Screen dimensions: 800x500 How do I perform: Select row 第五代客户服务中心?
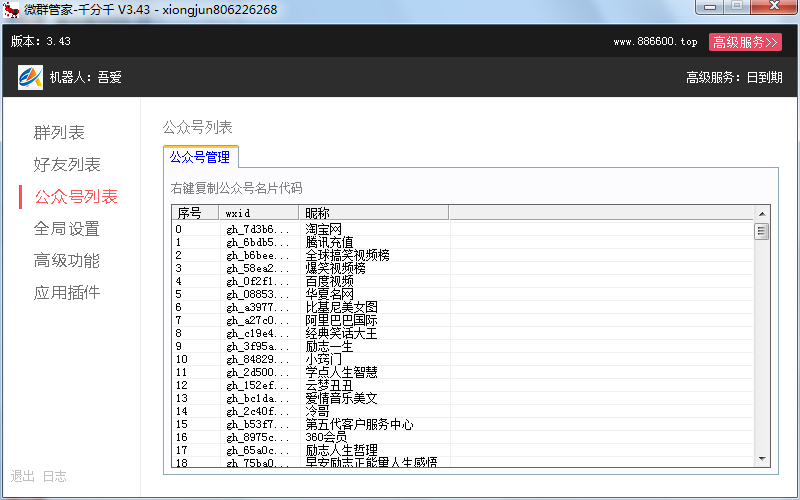tap(463, 424)
